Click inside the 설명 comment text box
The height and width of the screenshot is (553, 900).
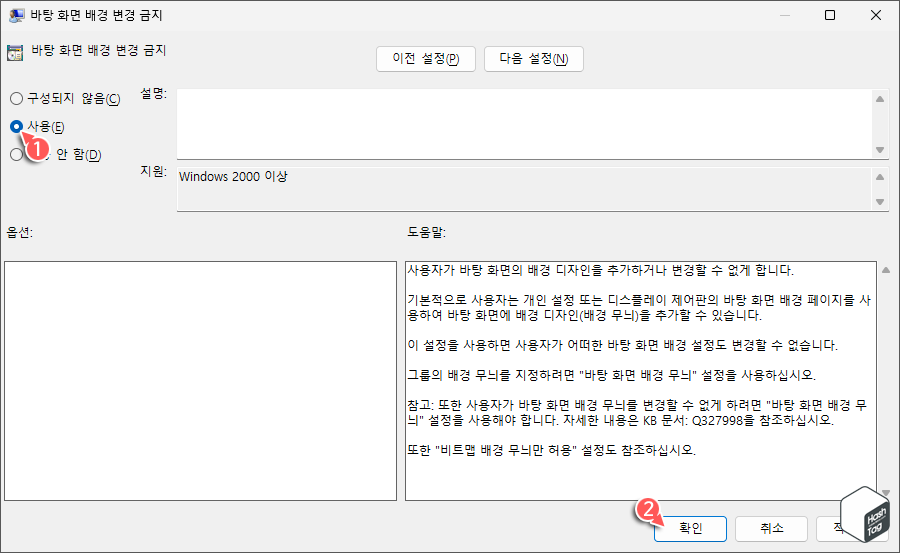pos(525,124)
